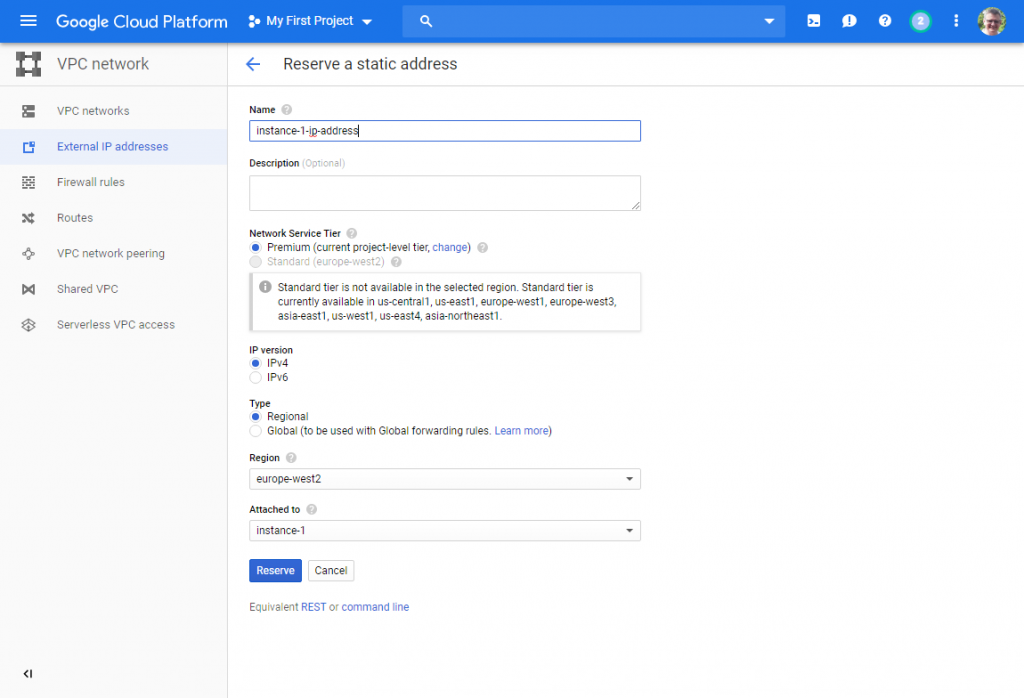Click the Cancel button
The width and height of the screenshot is (1024, 698).
[331, 571]
